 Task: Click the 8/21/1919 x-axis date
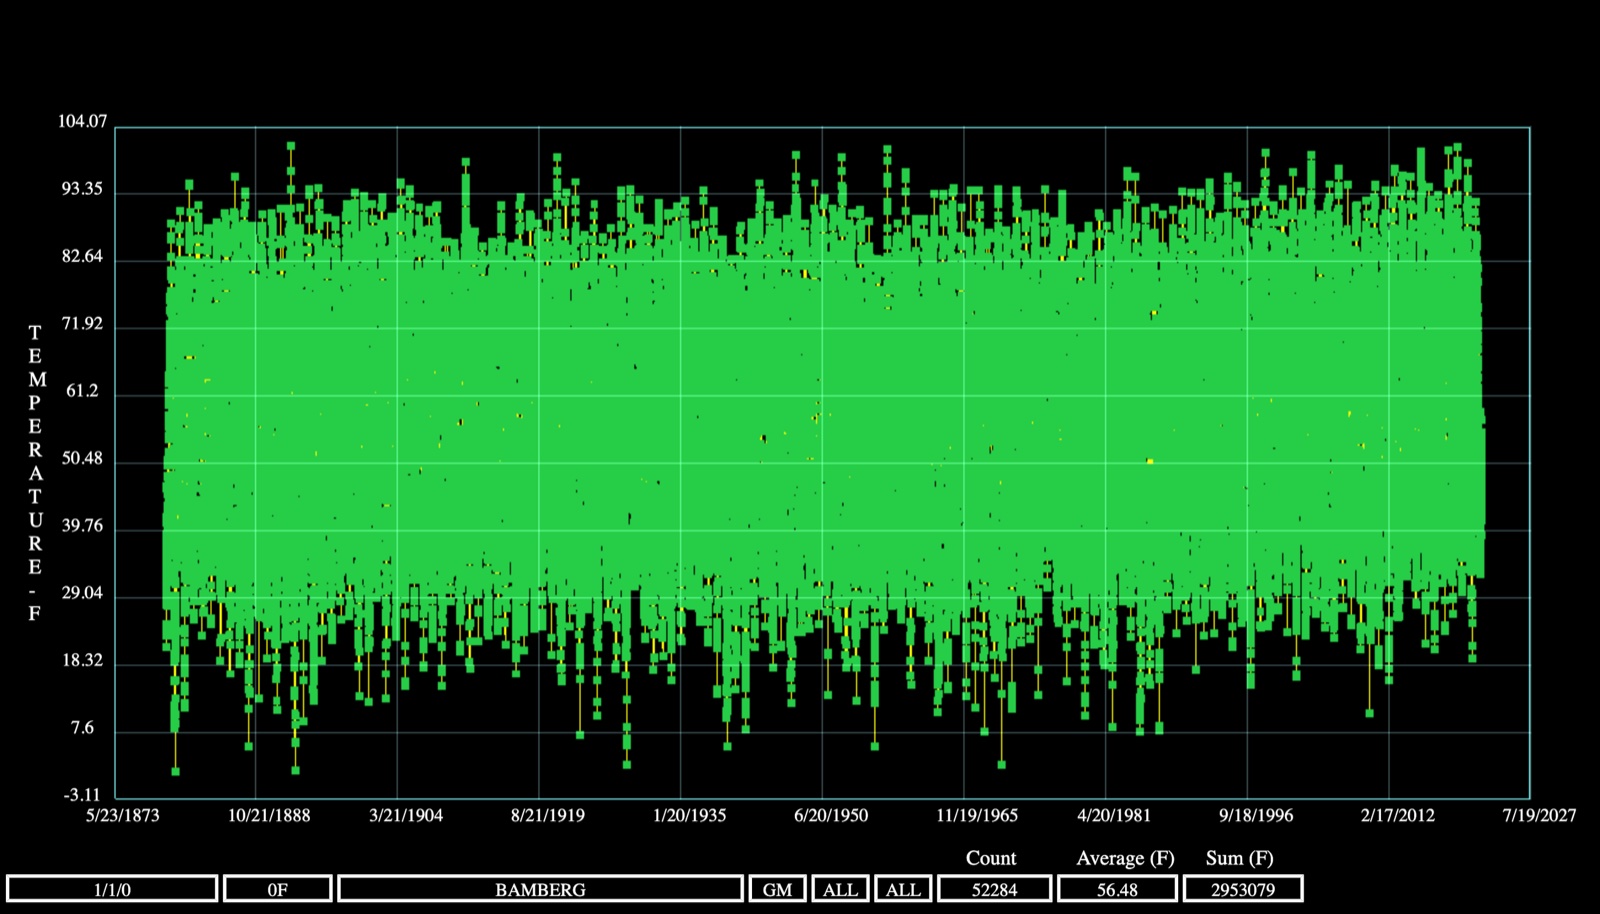[548, 815]
